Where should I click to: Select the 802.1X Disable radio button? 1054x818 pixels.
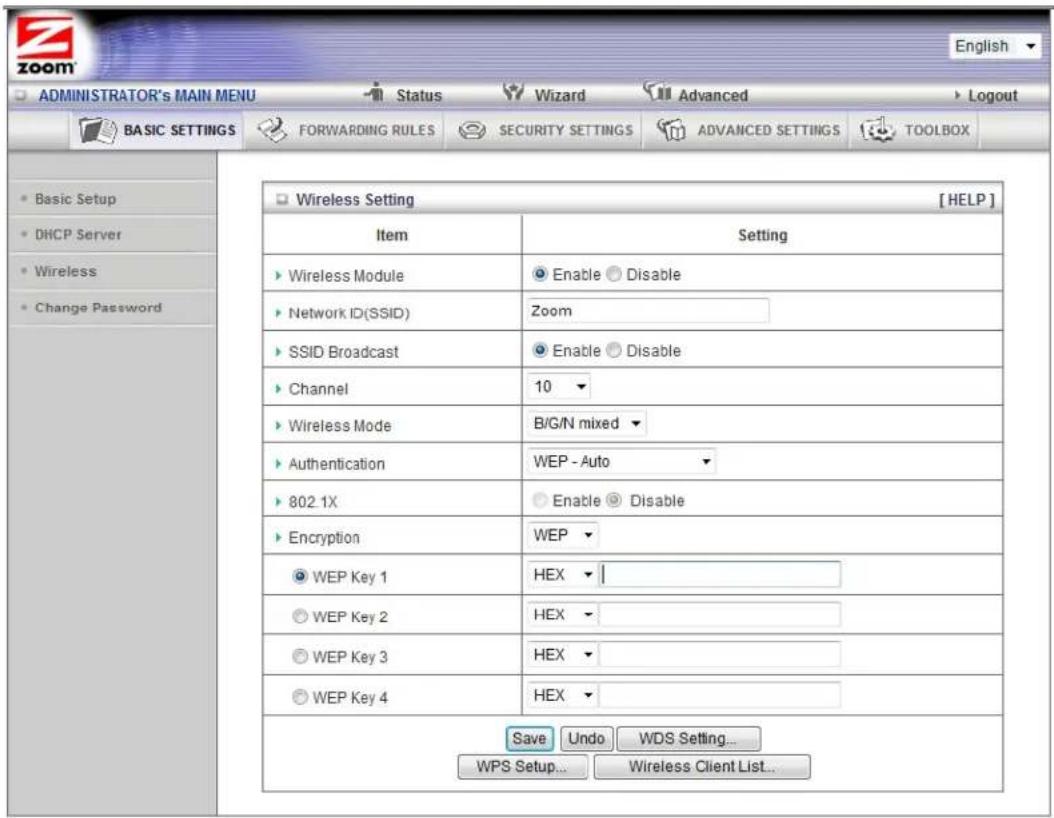pos(614,500)
